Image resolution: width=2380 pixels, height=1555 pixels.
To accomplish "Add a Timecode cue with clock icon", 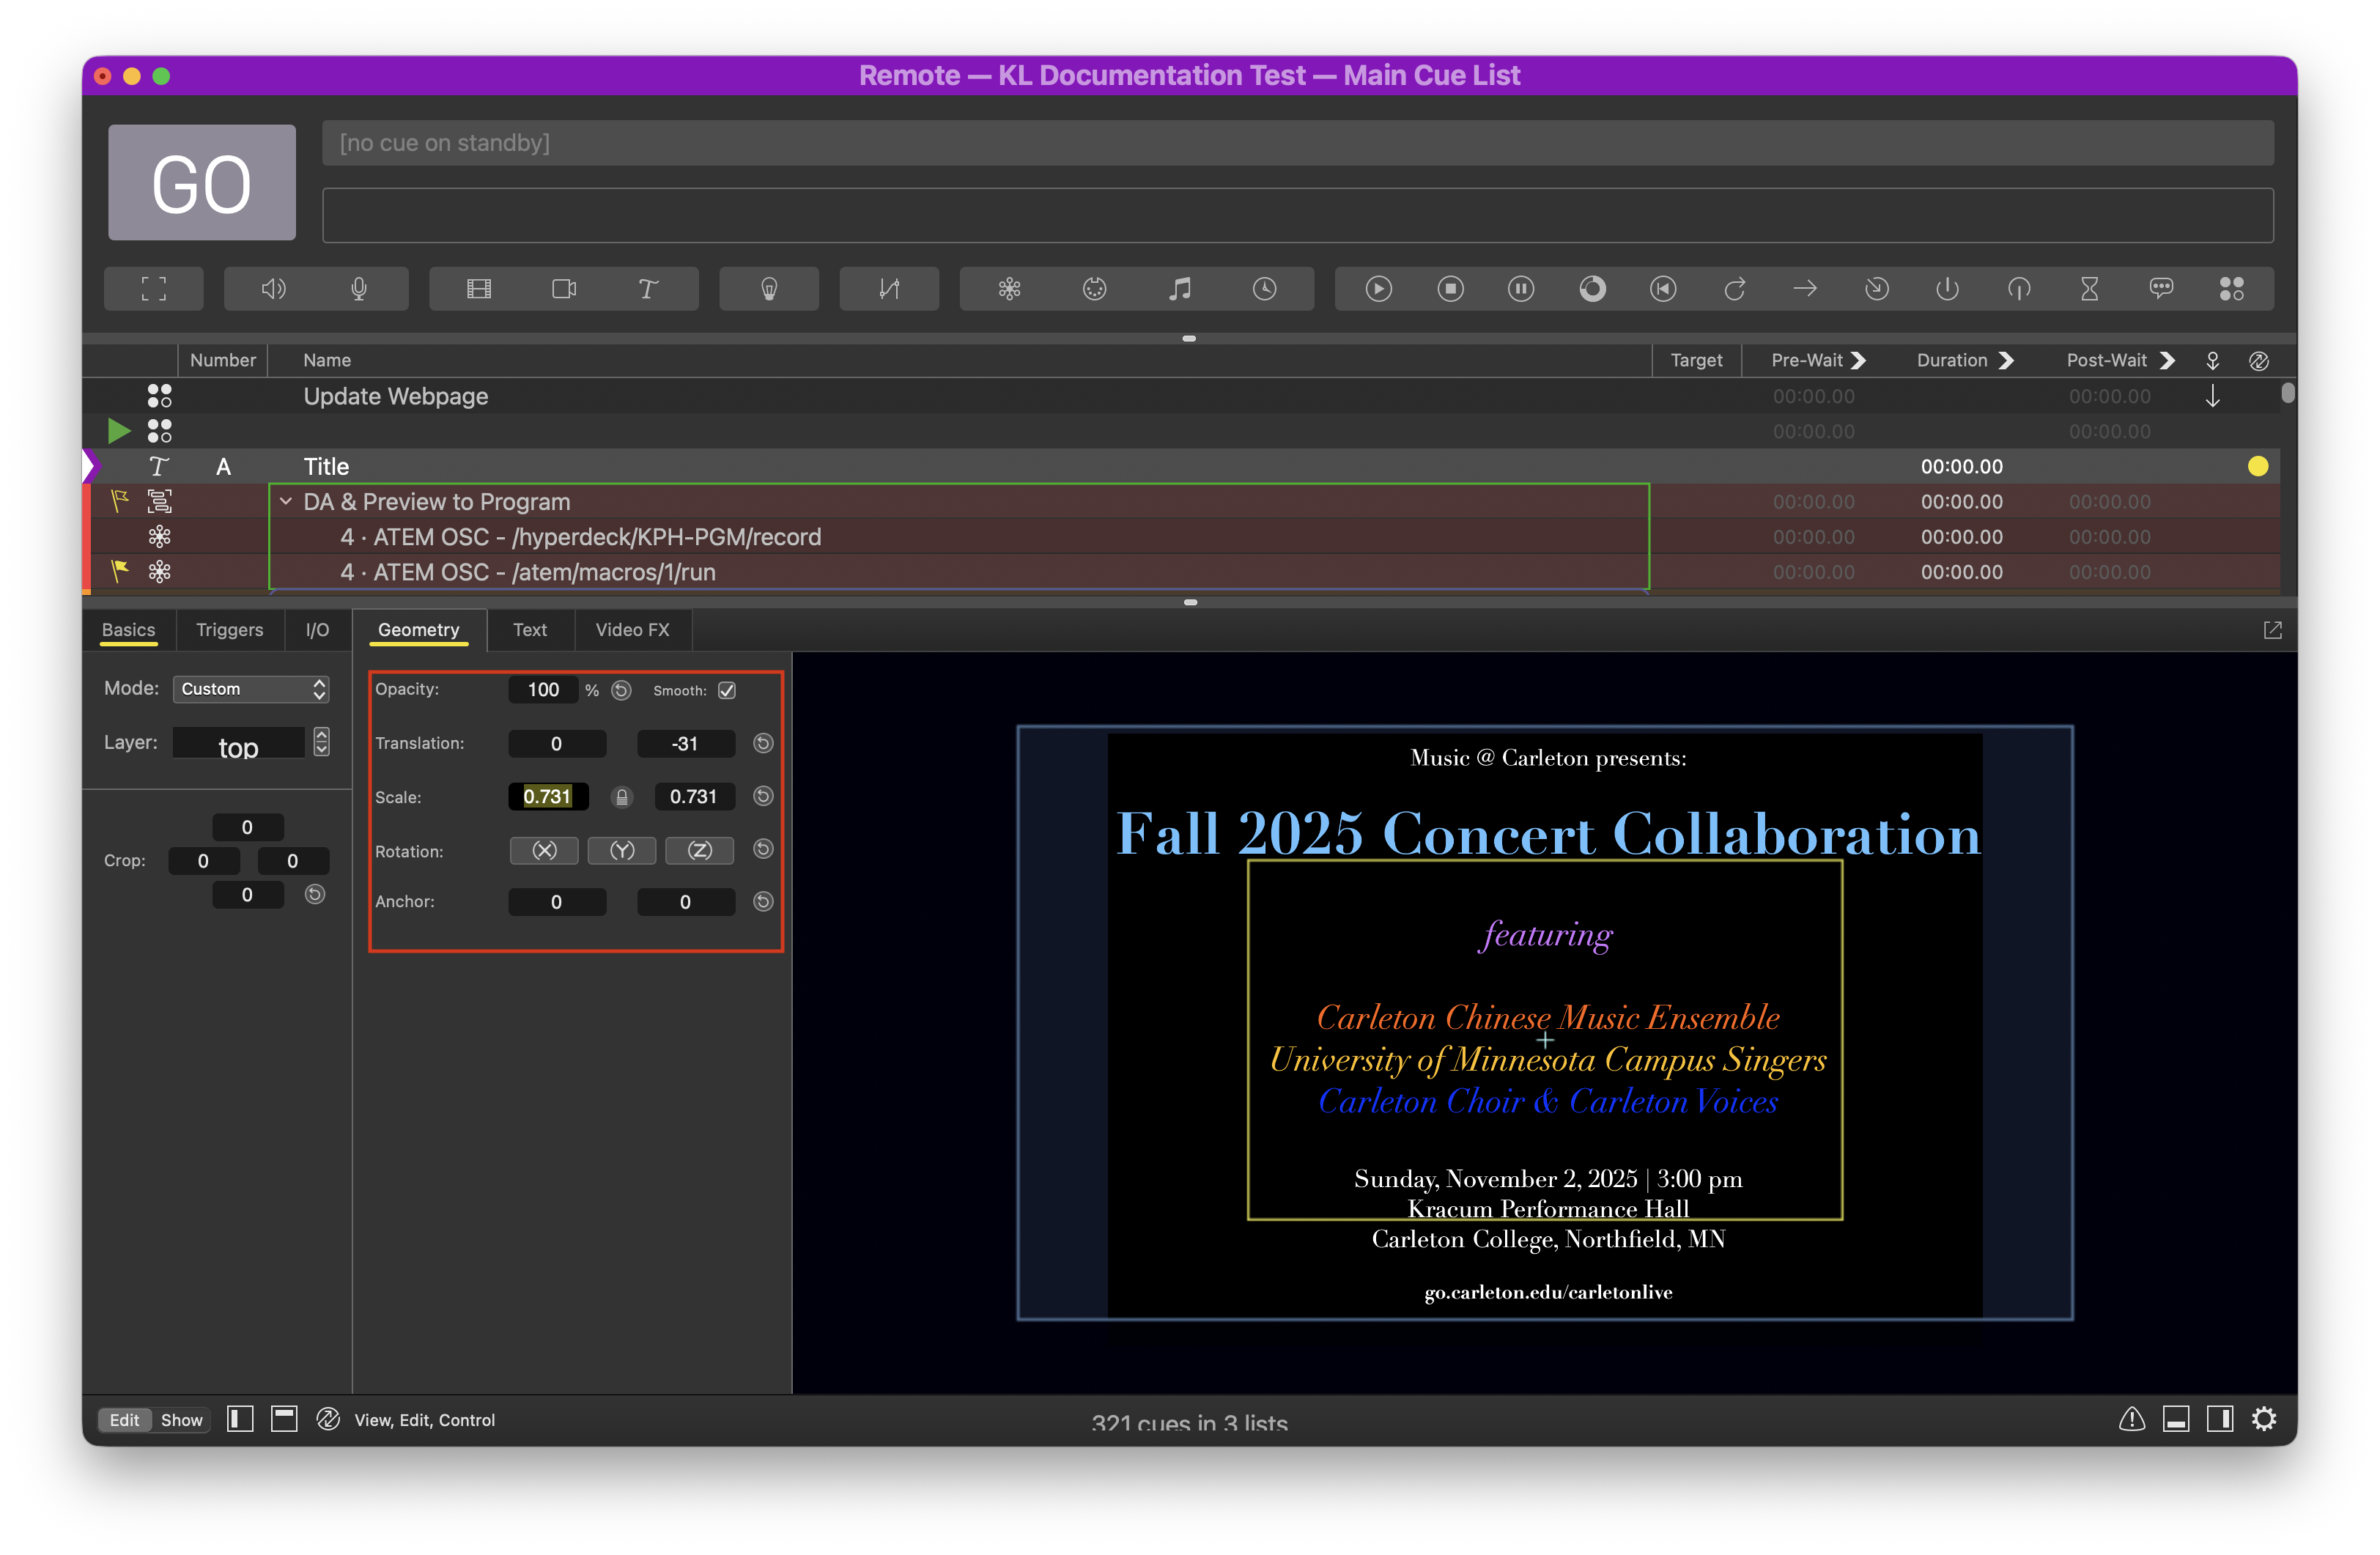I will pyautogui.click(x=1264, y=289).
